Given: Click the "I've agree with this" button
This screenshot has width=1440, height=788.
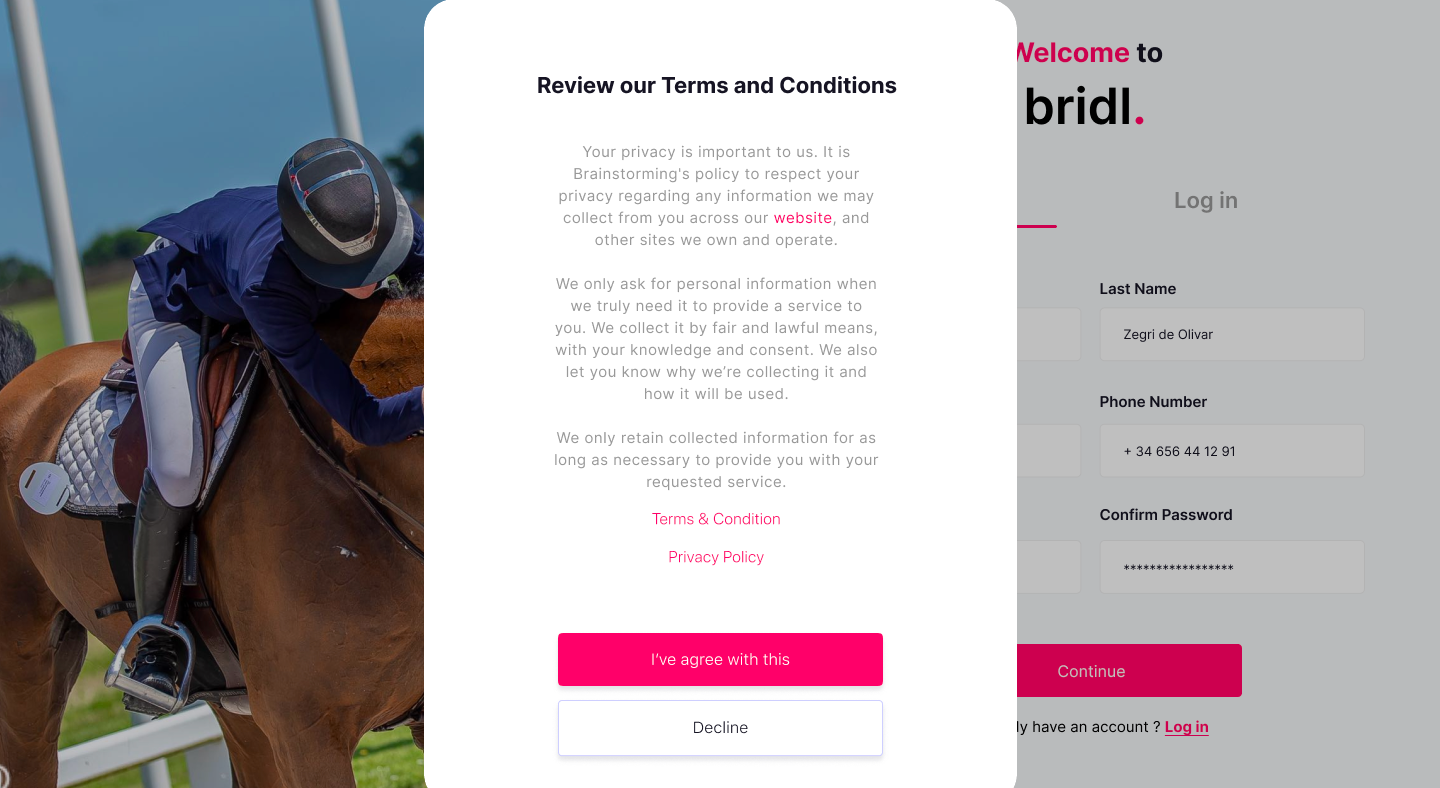Looking at the screenshot, I should (720, 659).
